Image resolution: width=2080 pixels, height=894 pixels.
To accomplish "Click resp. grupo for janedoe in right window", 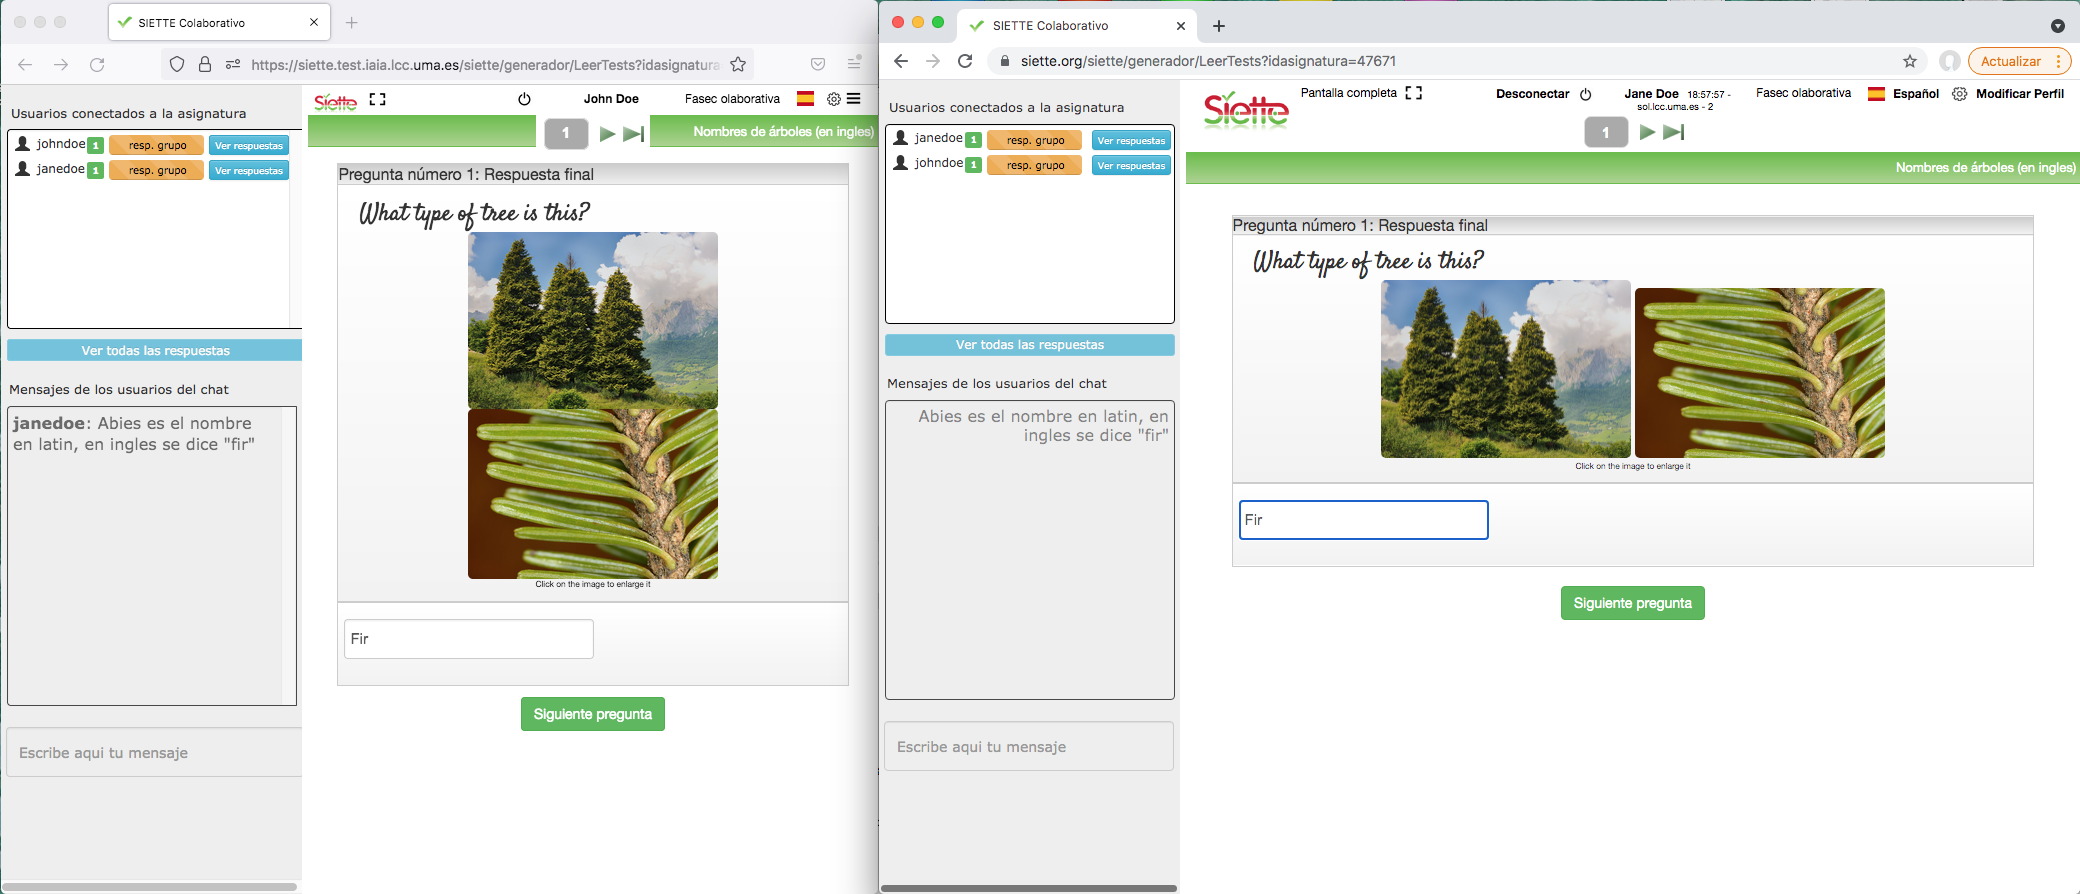I will coord(1034,141).
